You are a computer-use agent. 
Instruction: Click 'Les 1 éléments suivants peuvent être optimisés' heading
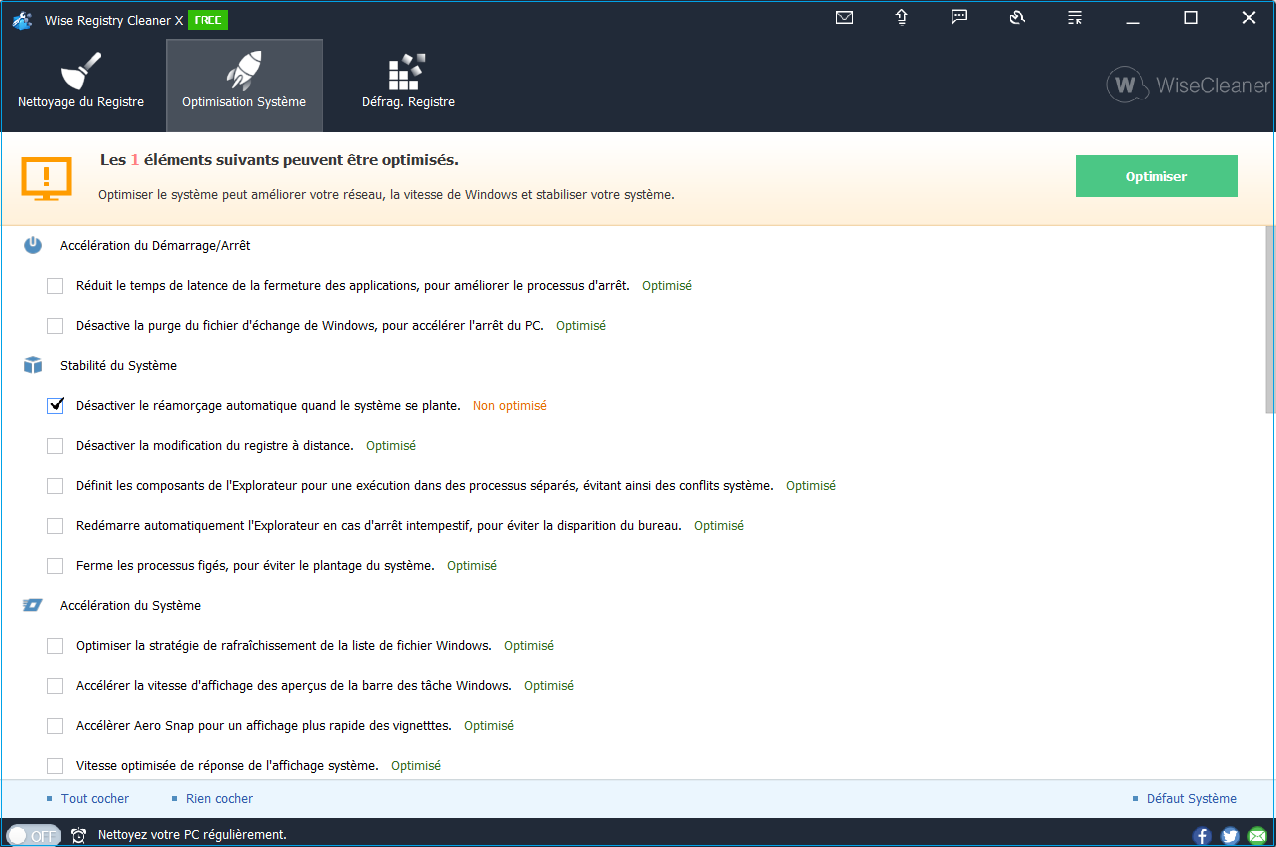pos(279,160)
